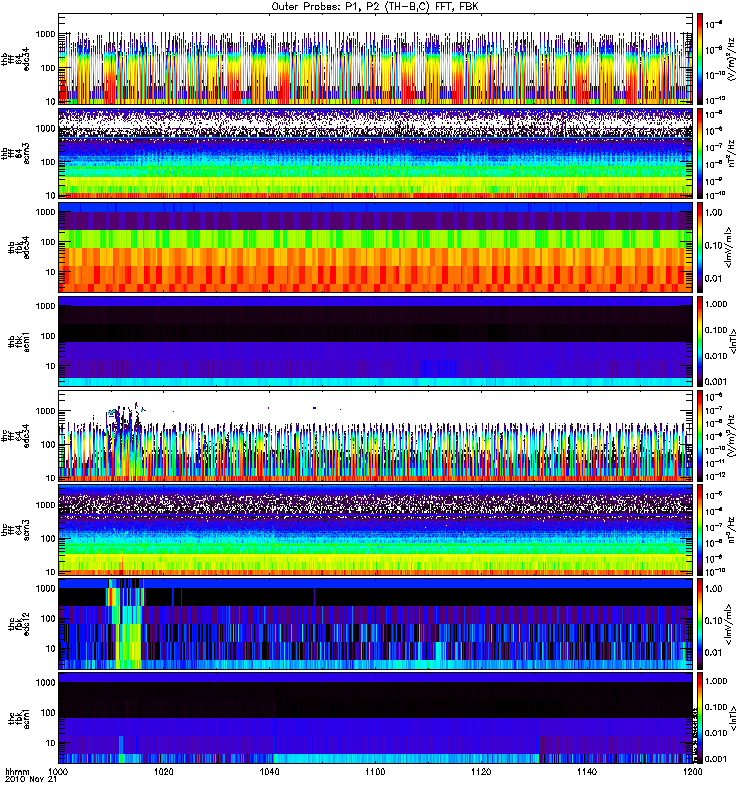The image size is (750, 800).
Task: Select the 'thc fff 64 scm3' panel axis label
Action: 15,530
